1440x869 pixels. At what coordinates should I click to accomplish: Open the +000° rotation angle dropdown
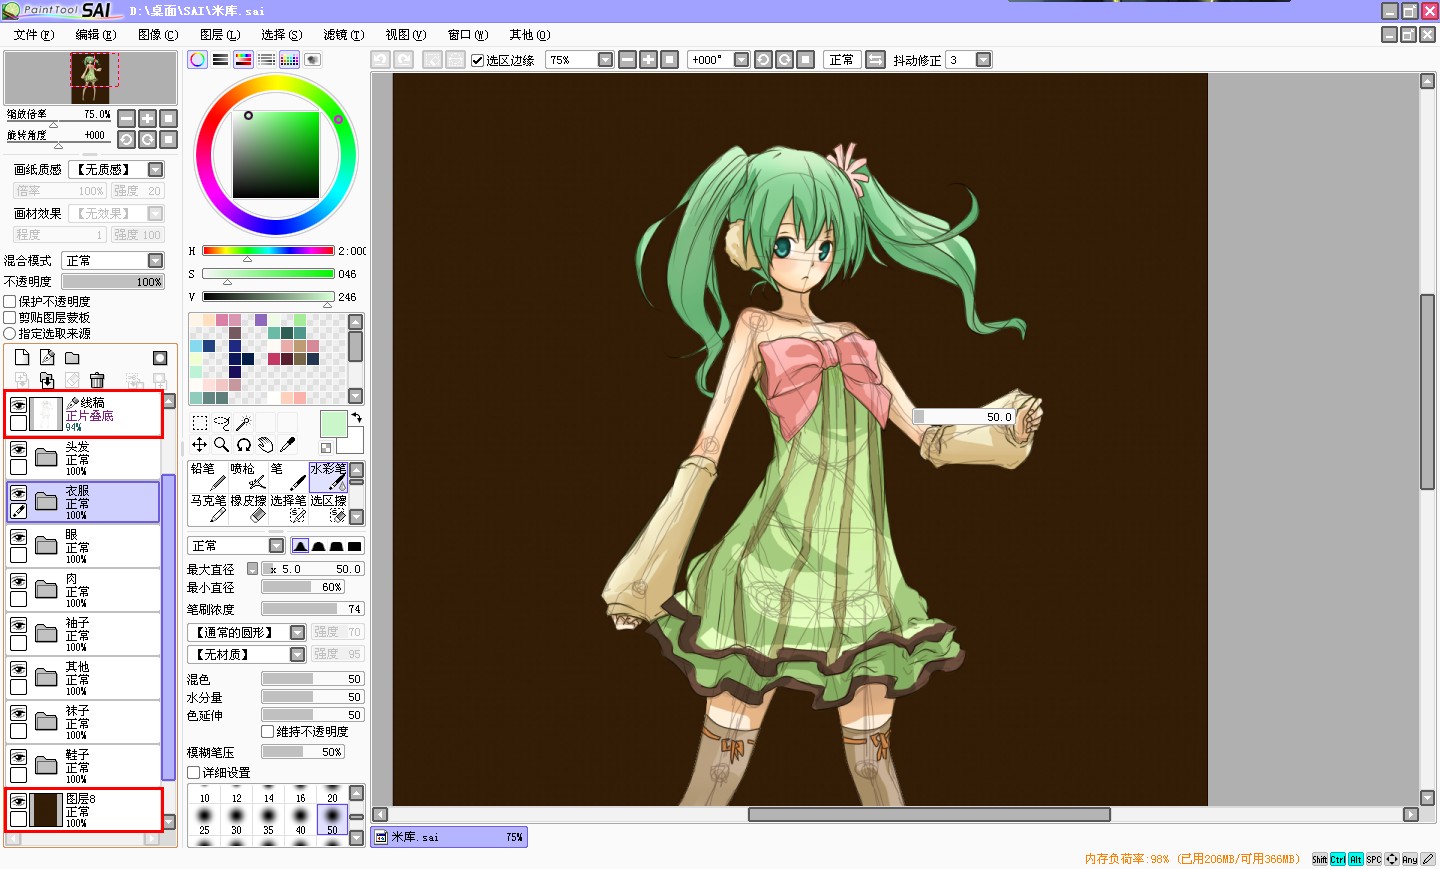click(741, 60)
